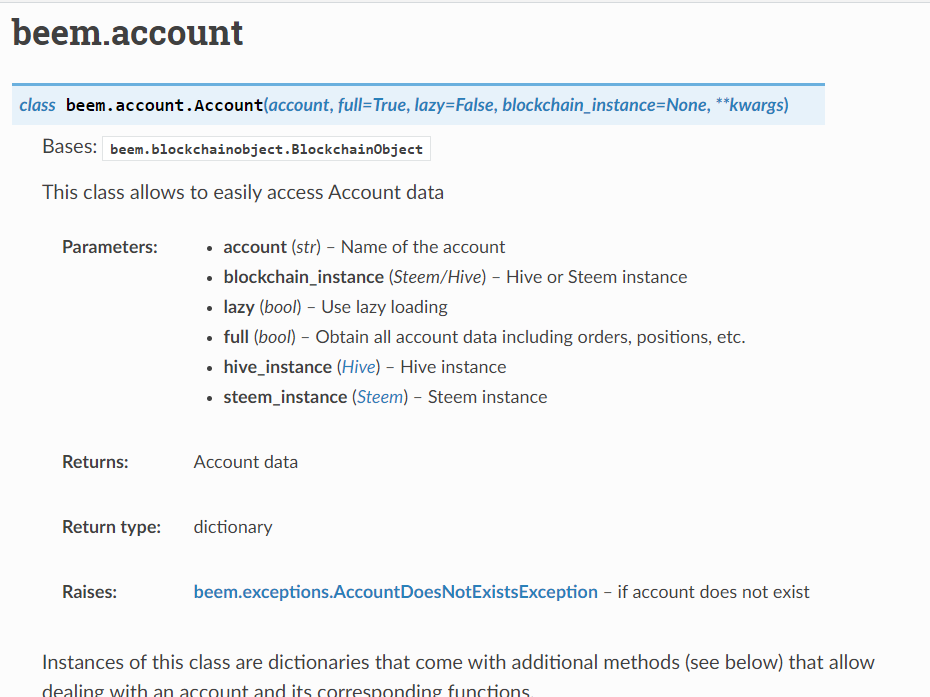Viewport: 930px width, 697px height.
Task: Click the 'Parameters:' field label
Action: click(110, 247)
